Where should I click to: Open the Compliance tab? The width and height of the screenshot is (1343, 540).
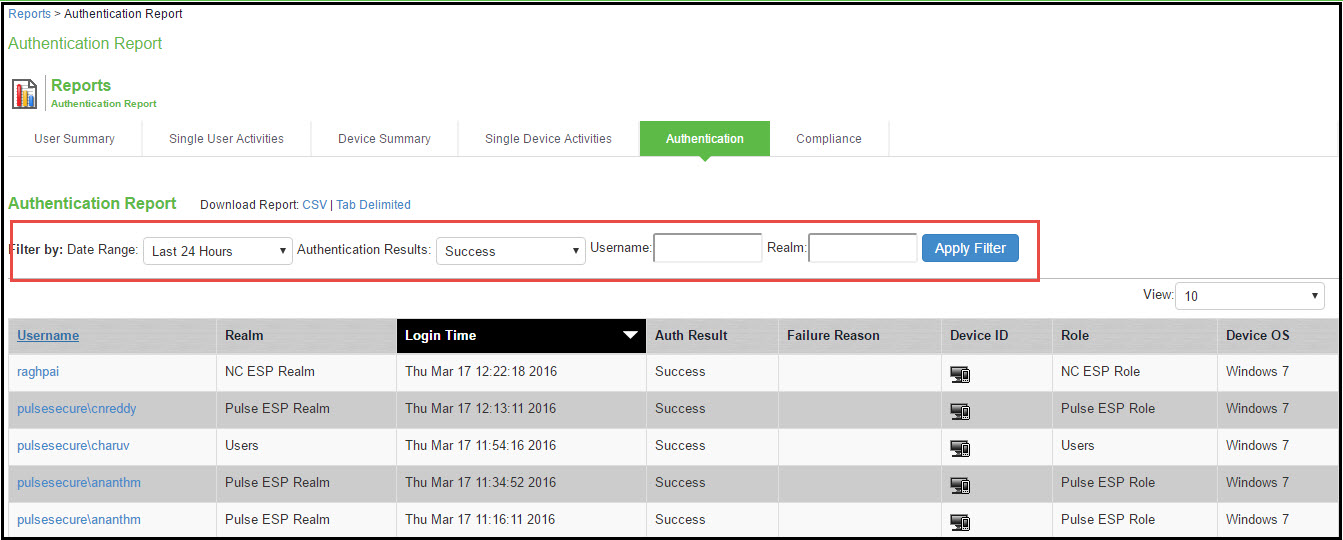[828, 139]
